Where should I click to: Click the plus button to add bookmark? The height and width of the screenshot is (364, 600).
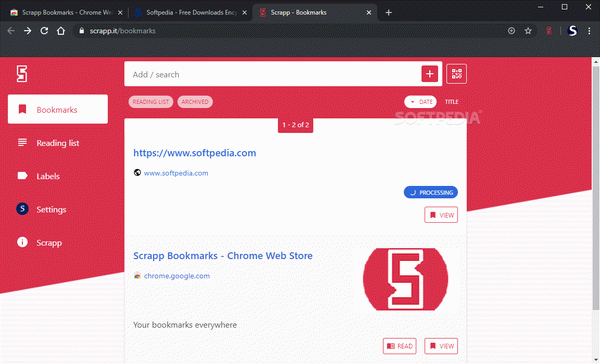[x=430, y=74]
